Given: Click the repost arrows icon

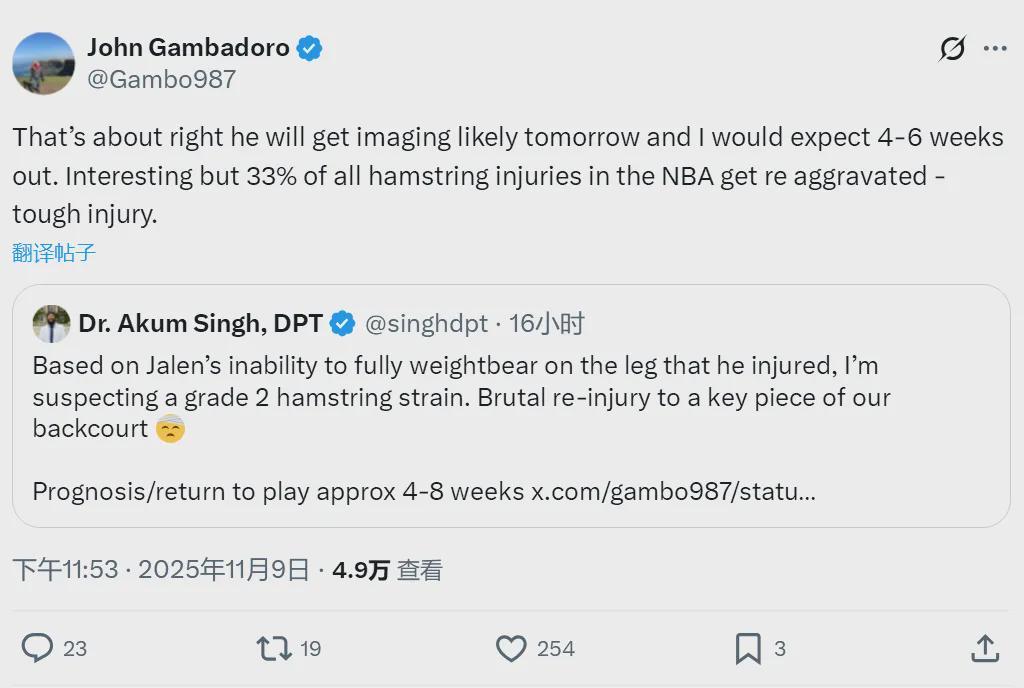Looking at the screenshot, I should click(275, 648).
